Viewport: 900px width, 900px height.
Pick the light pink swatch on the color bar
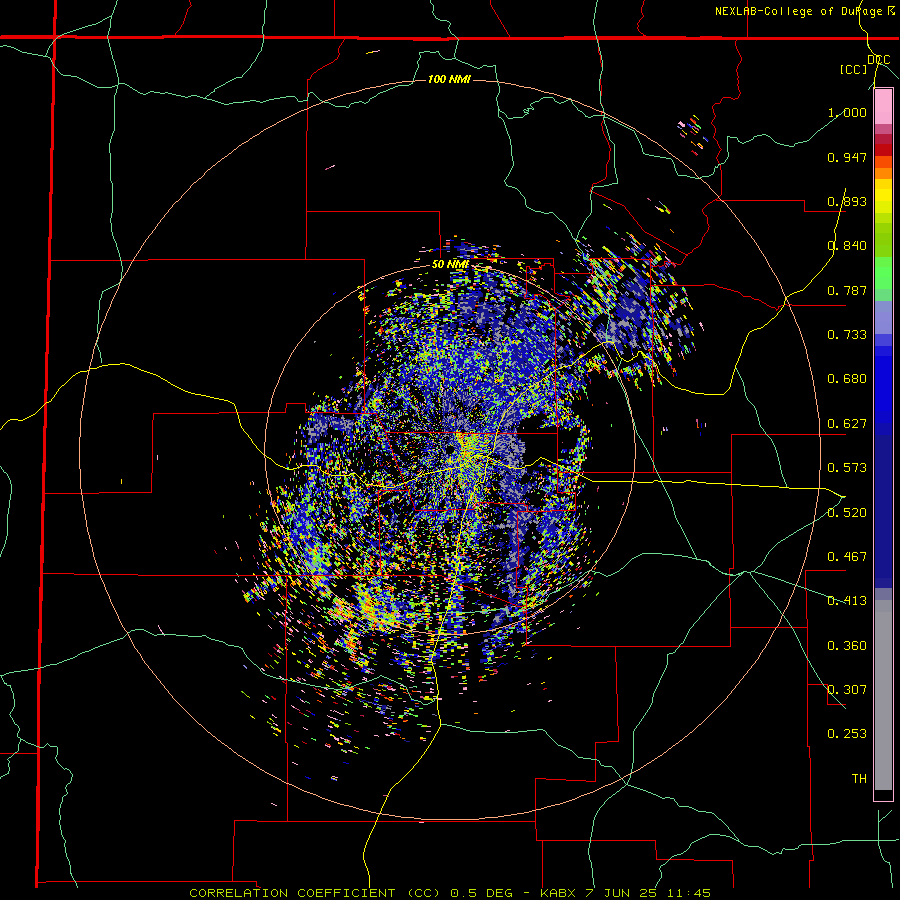click(x=883, y=107)
